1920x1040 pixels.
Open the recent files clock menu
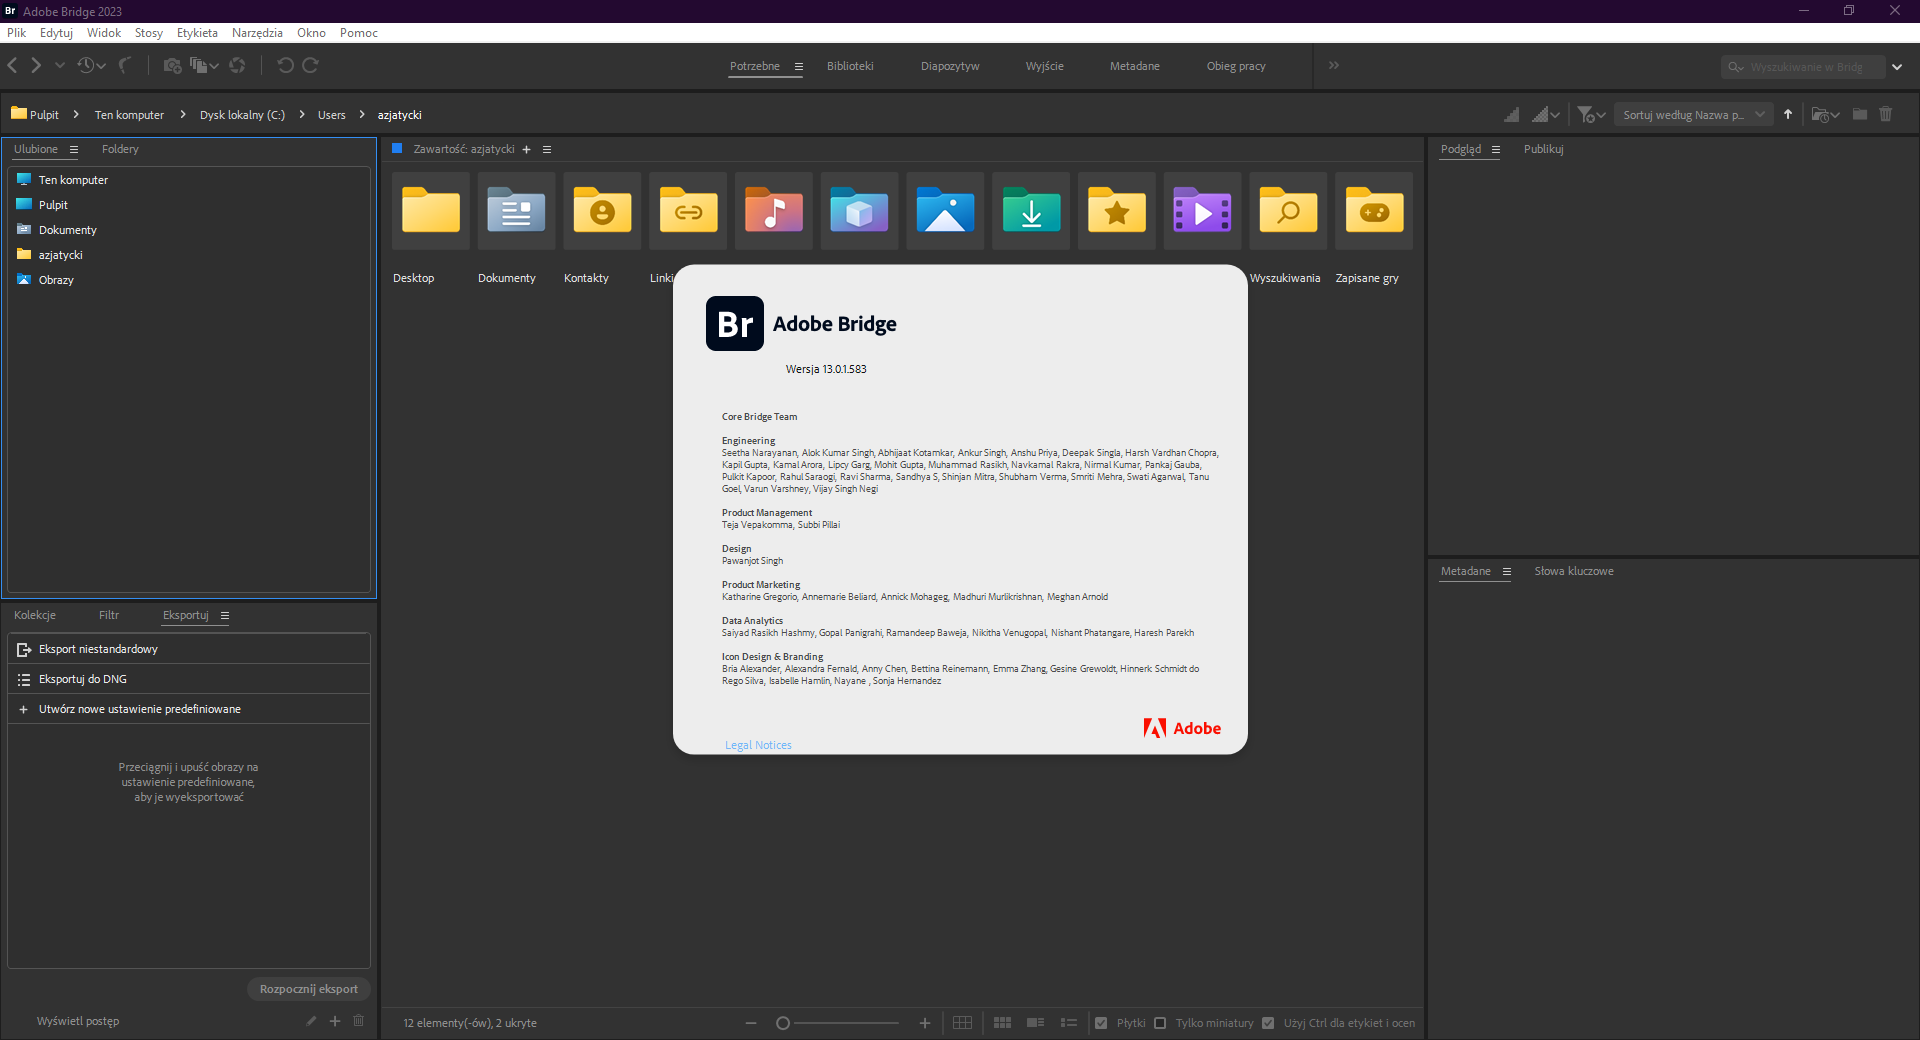[91, 65]
